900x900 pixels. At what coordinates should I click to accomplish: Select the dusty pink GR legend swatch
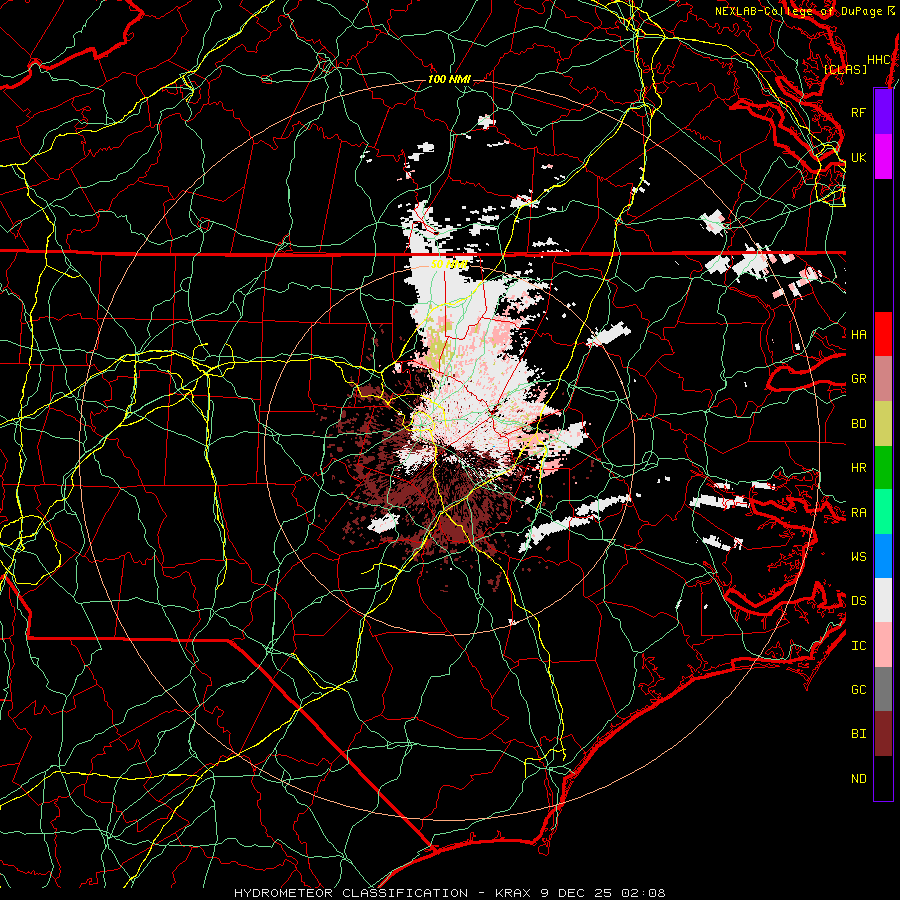click(x=883, y=379)
